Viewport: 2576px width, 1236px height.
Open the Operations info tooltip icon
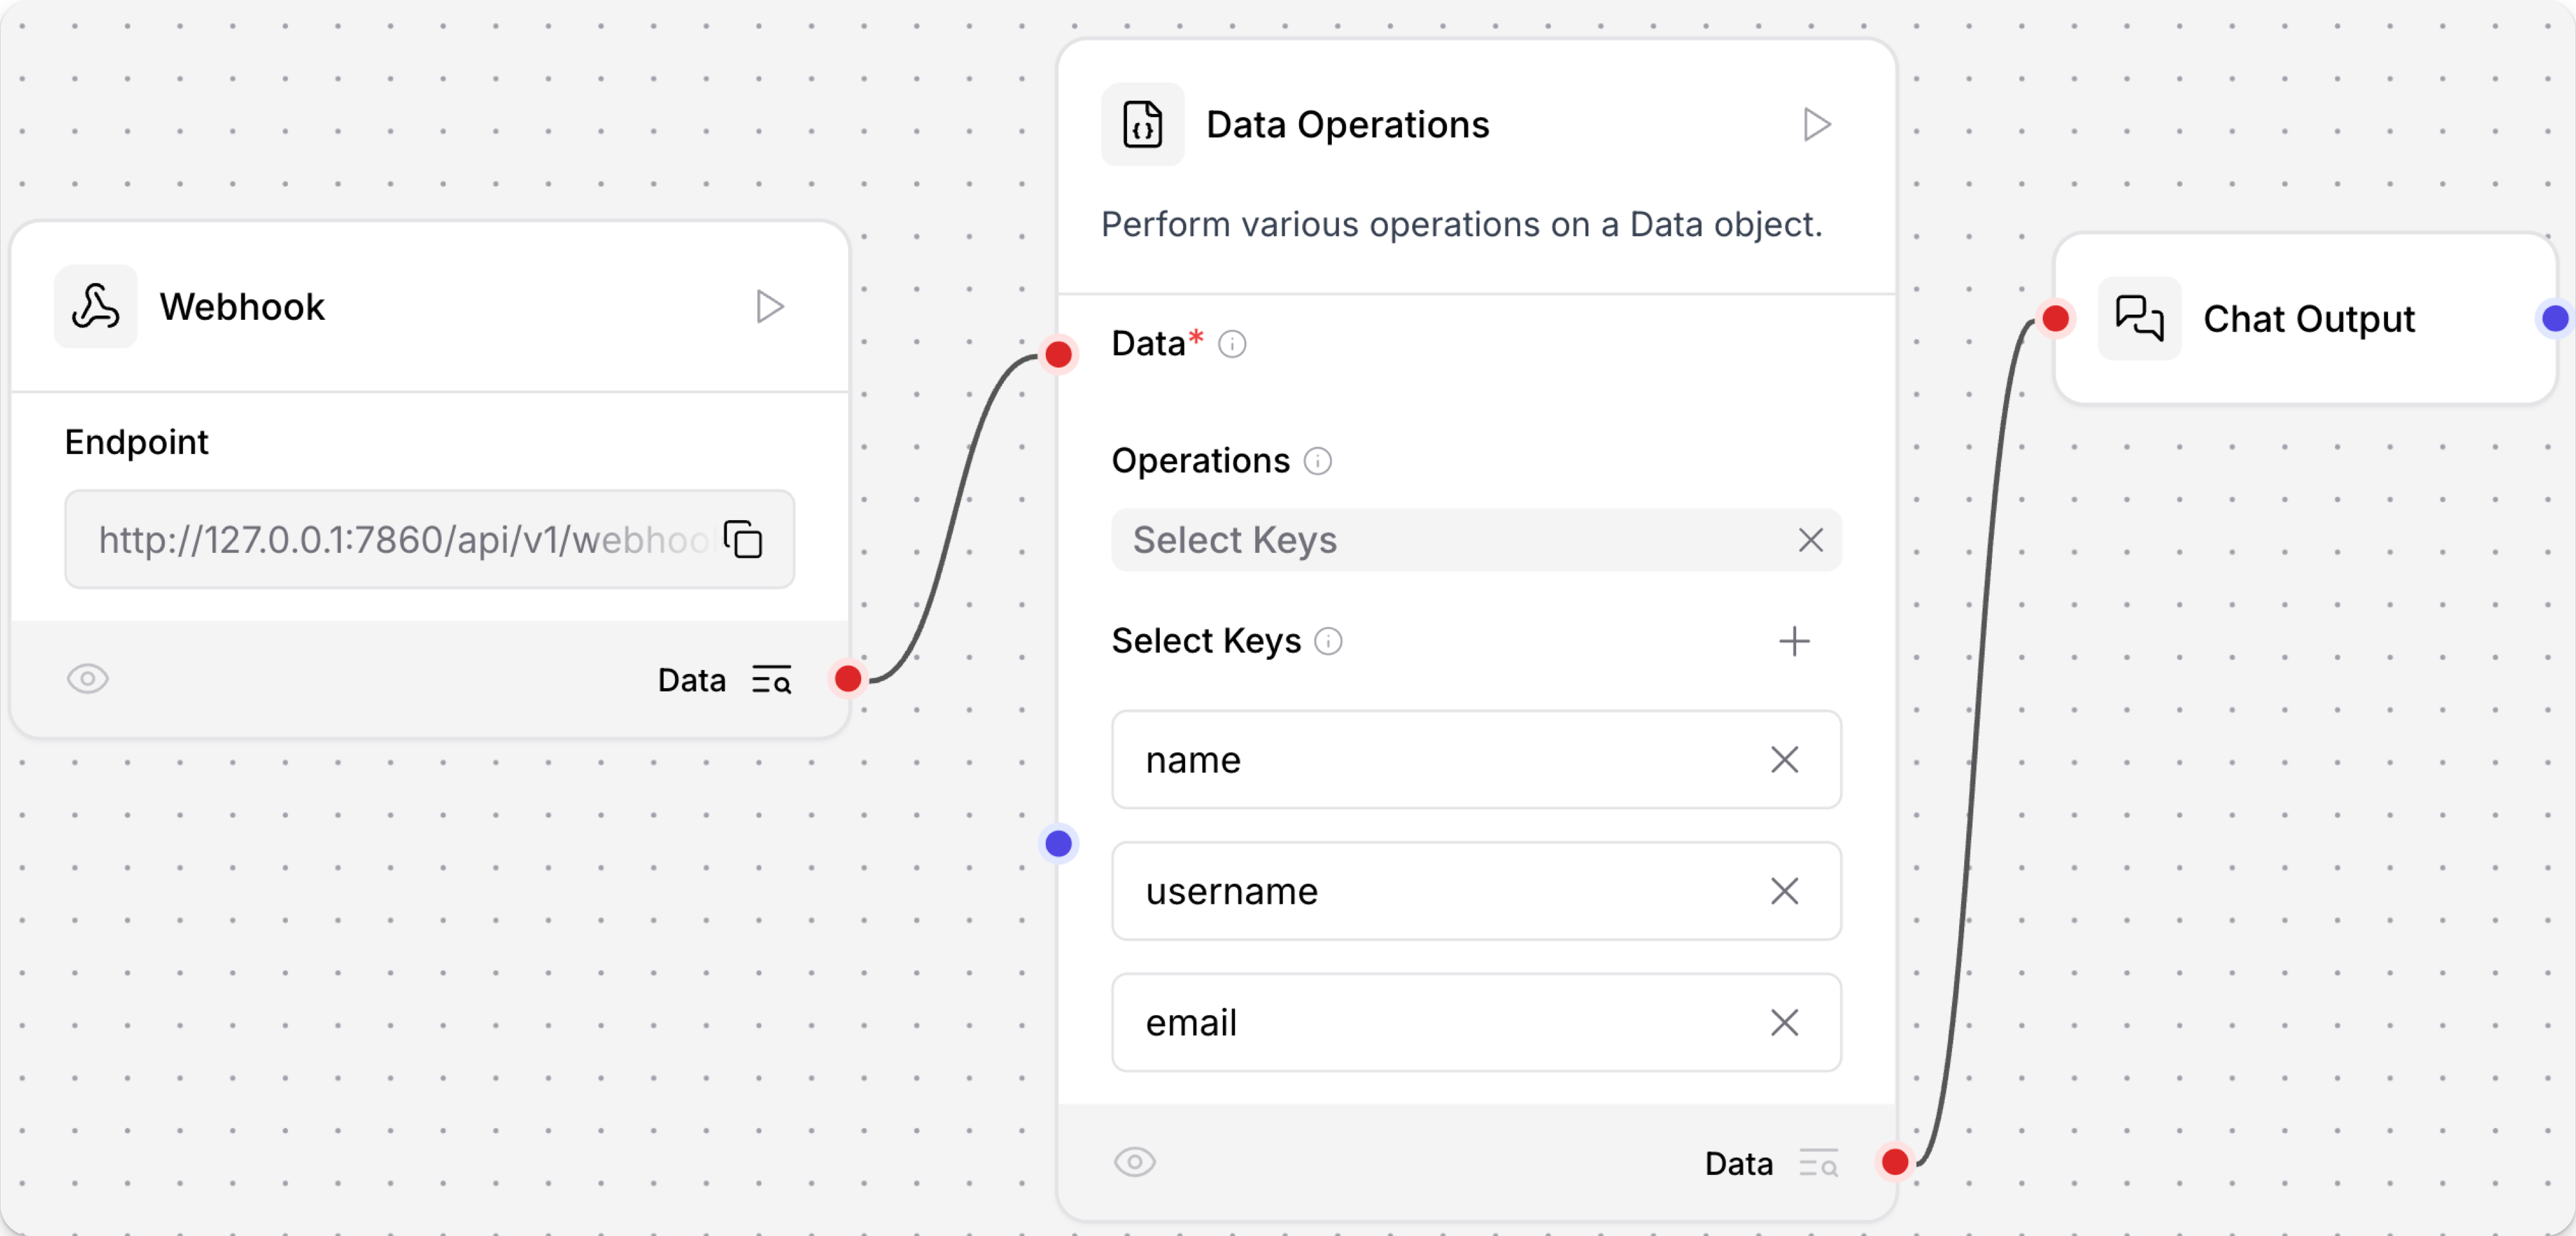[x=1318, y=461]
